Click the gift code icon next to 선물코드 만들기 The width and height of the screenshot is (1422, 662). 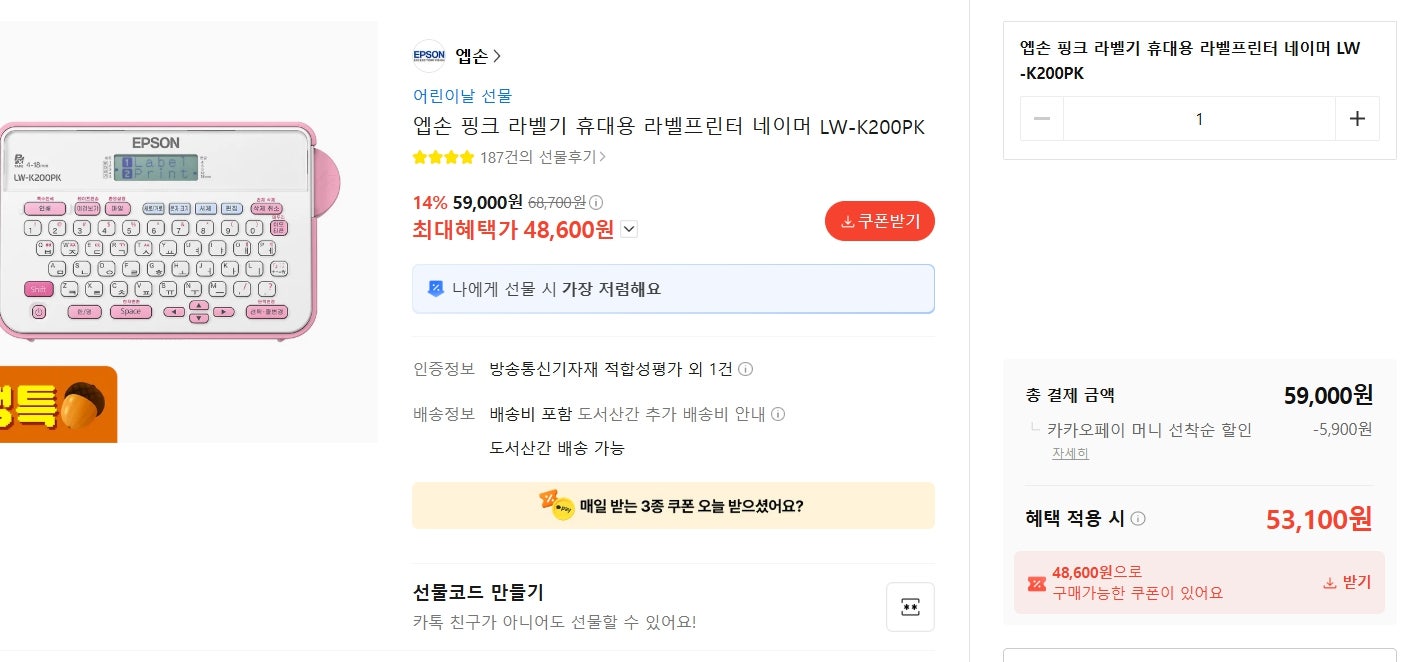(910, 606)
